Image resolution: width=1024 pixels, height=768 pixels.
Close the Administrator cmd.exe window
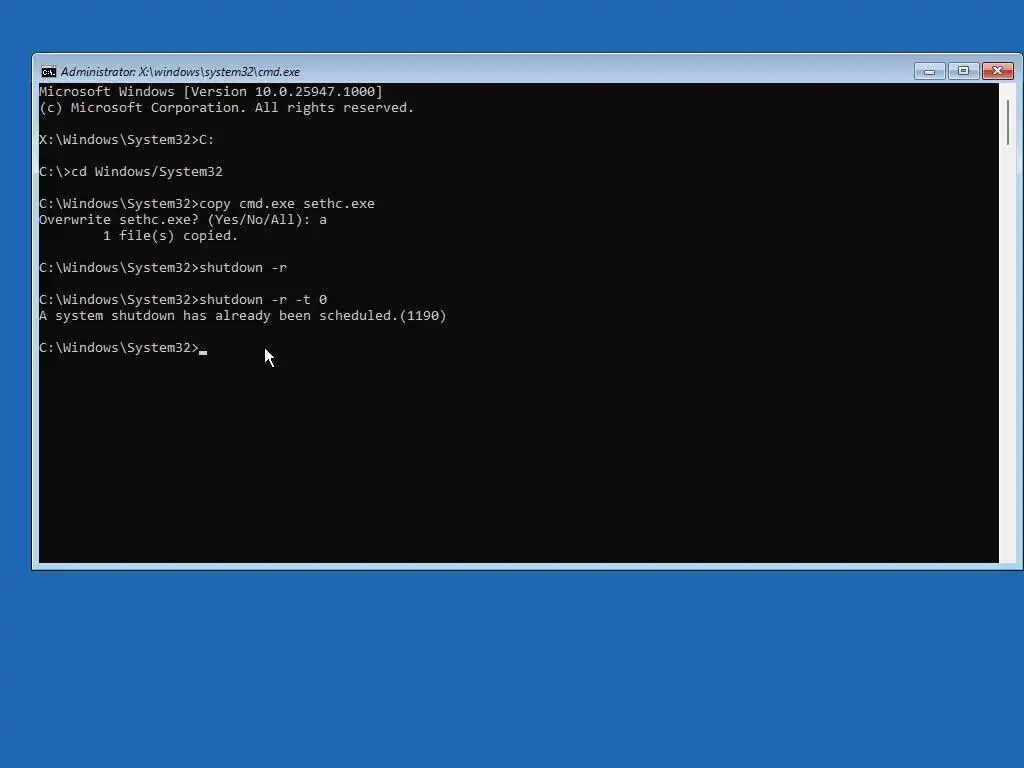[x=998, y=71]
